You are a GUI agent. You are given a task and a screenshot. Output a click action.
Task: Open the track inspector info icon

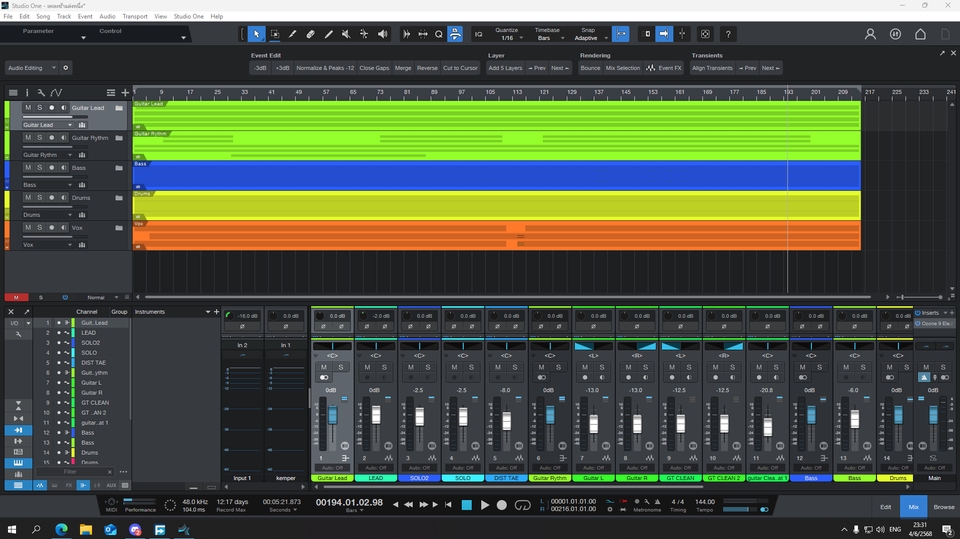pyautogui.click(x=27, y=92)
